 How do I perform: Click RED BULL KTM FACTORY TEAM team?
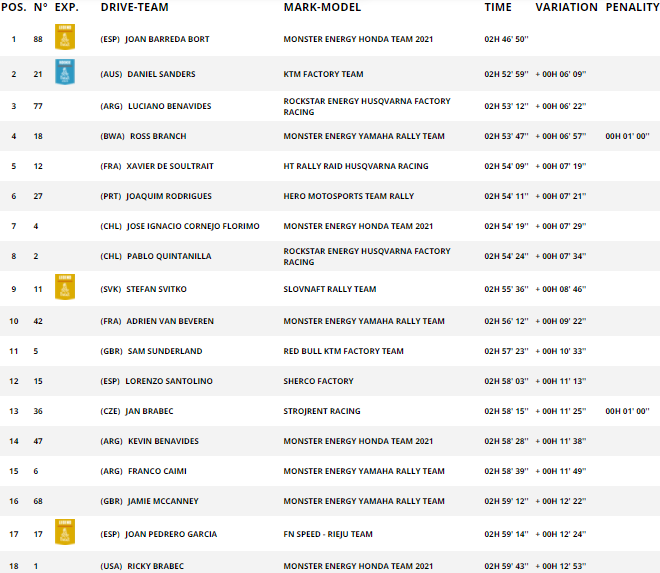343,351
